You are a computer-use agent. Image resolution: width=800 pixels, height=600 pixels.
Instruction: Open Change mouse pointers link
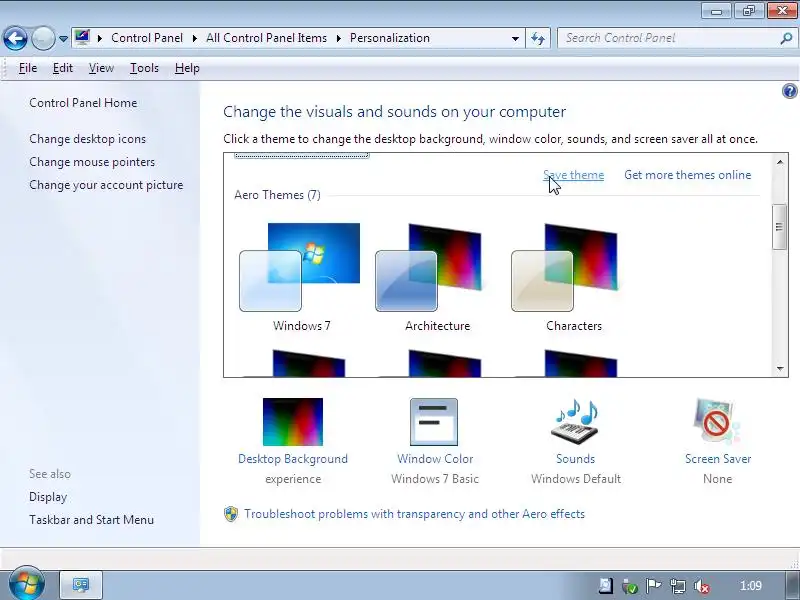[92, 162]
